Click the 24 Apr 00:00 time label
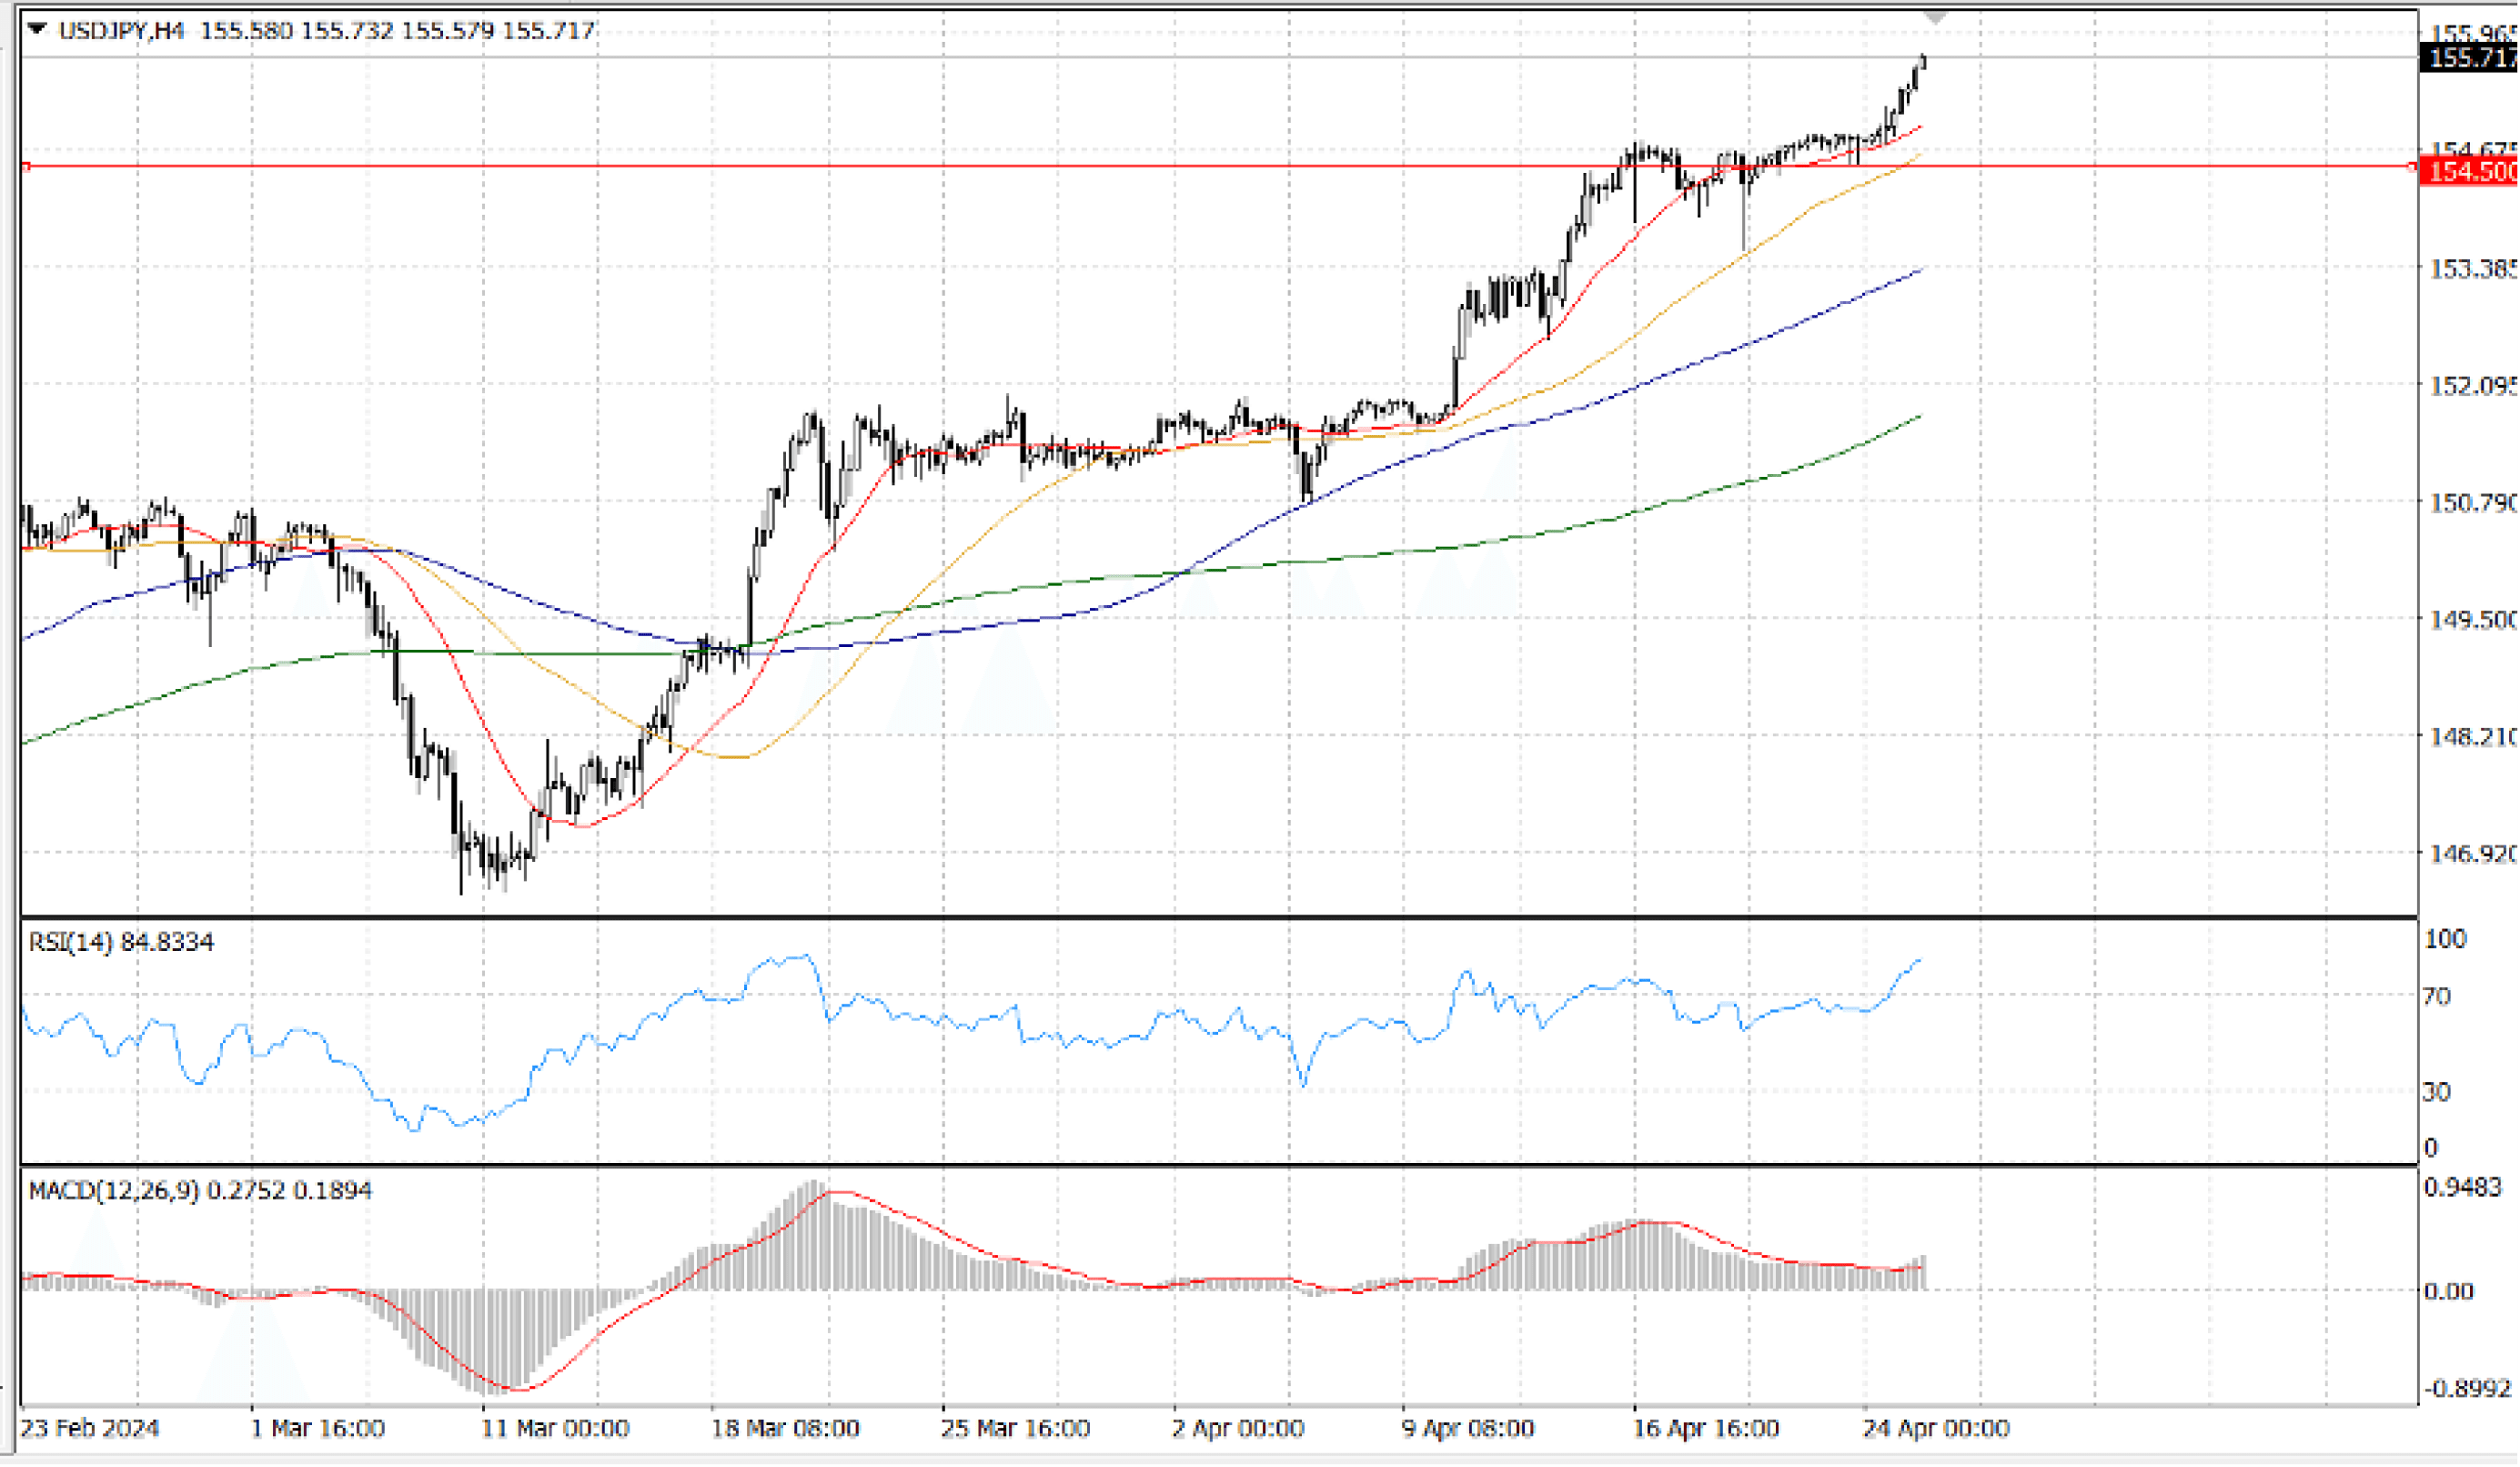This screenshot has height=1467, width=2520. (1935, 1428)
